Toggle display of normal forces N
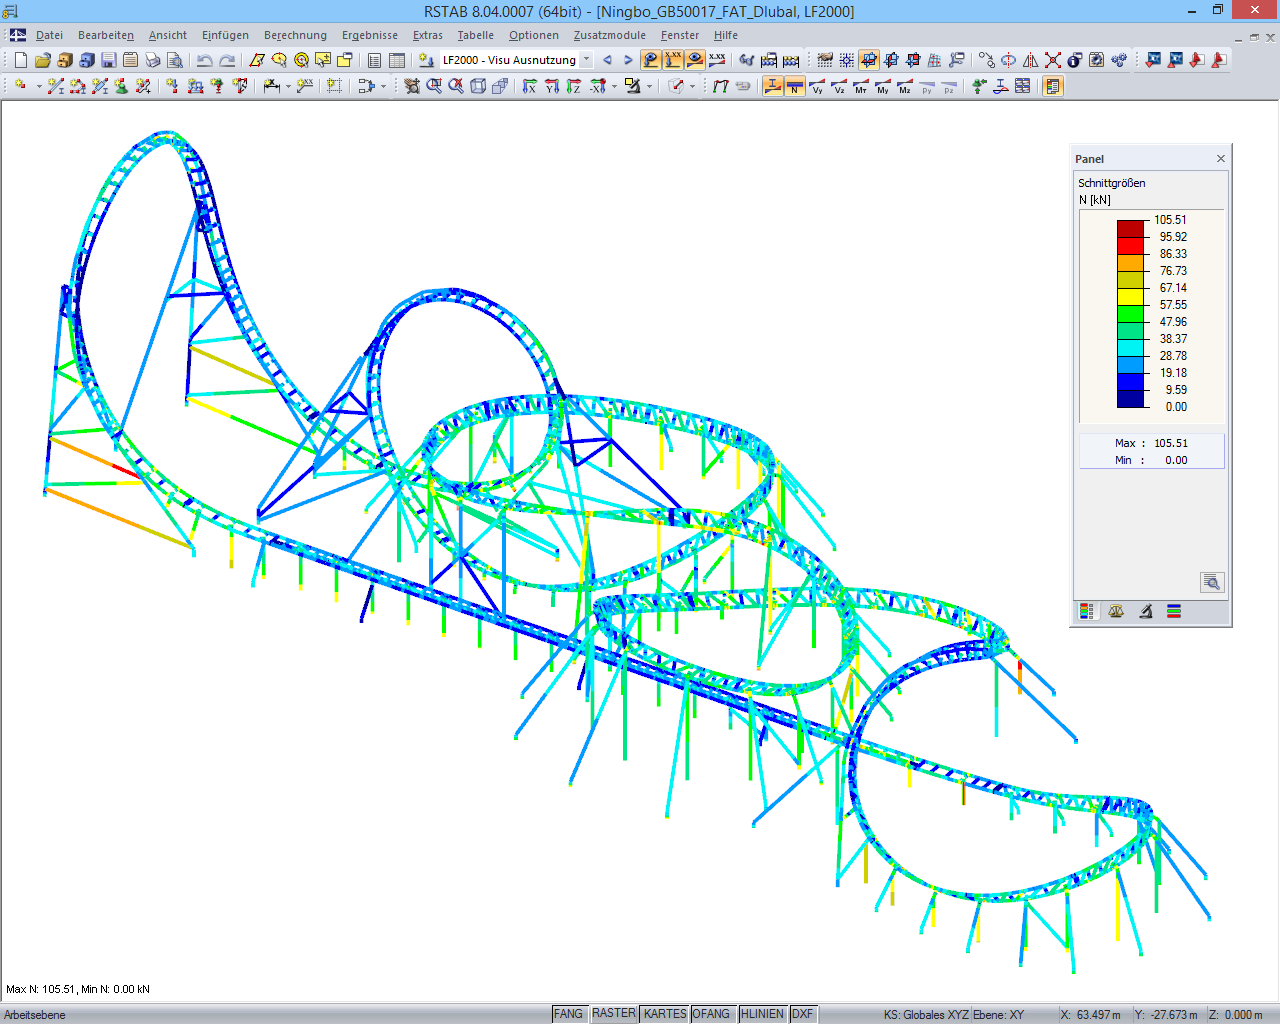 [793, 86]
